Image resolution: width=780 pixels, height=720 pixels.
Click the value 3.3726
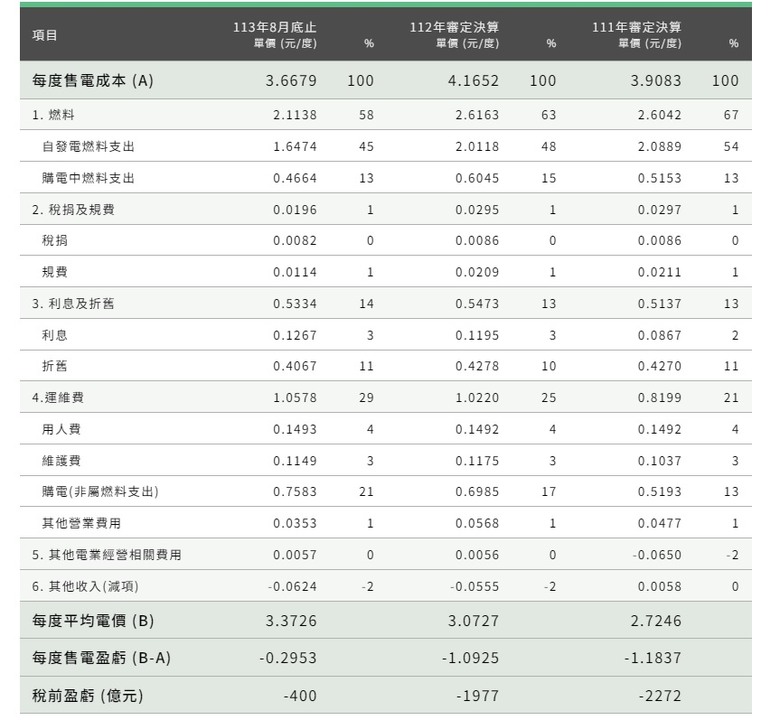291,621
